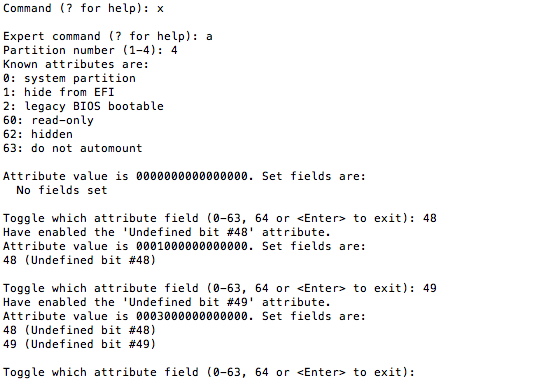Select the '2: legacy BIOS bootable' line
537x381 pixels.
pos(83,107)
